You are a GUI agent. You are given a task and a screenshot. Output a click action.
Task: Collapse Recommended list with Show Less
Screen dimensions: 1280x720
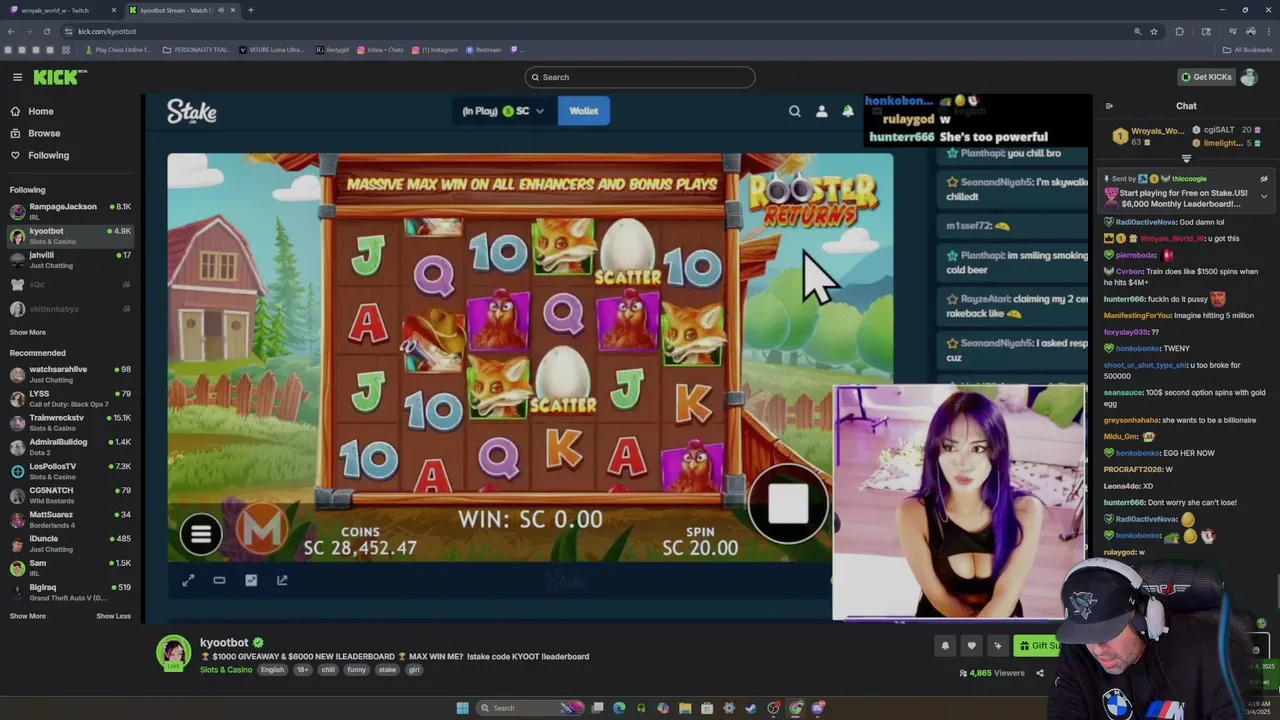coord(113,616)
